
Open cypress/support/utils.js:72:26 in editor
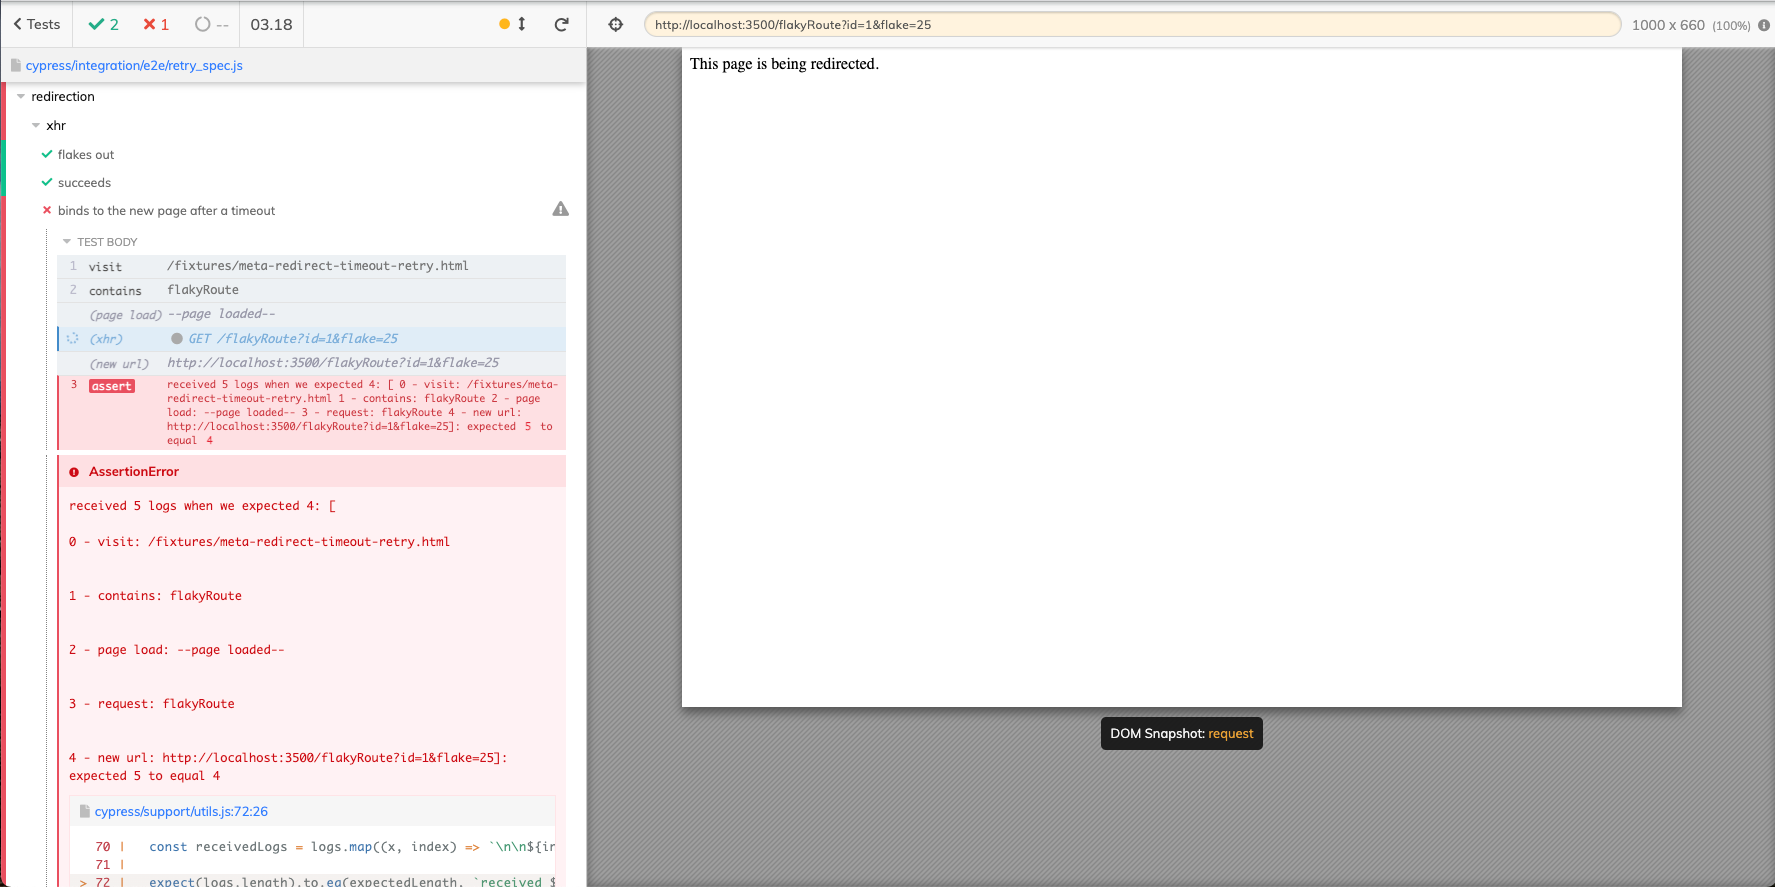click(x=181, y=811)
